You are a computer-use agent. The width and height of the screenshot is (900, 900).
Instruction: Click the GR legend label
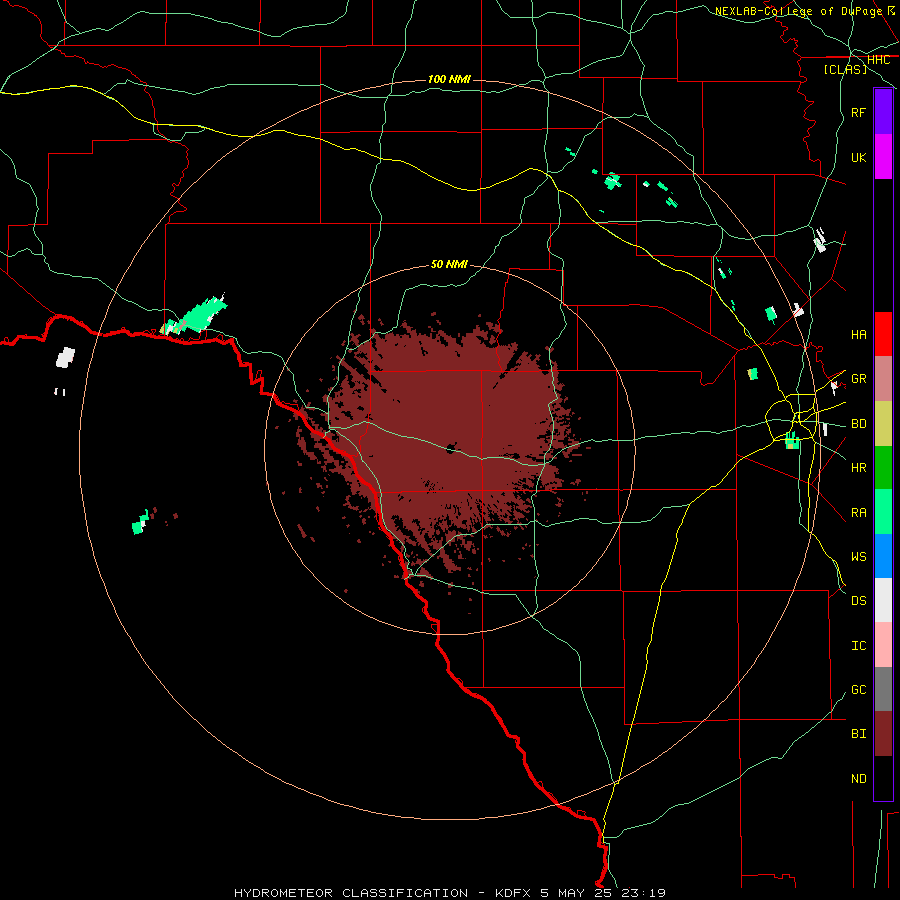pyautogui.click(x=858, y=379)
